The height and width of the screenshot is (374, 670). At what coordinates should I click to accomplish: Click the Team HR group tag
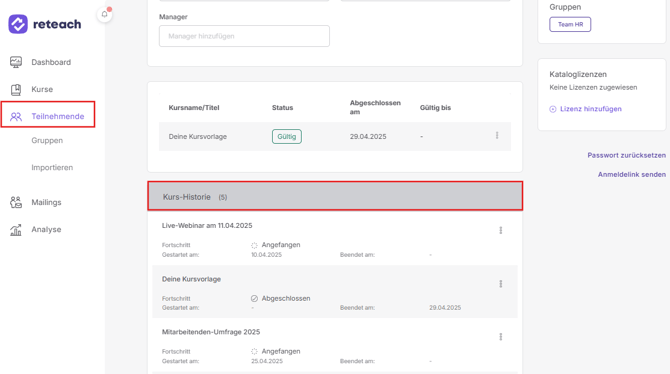(x=570, y=24)
